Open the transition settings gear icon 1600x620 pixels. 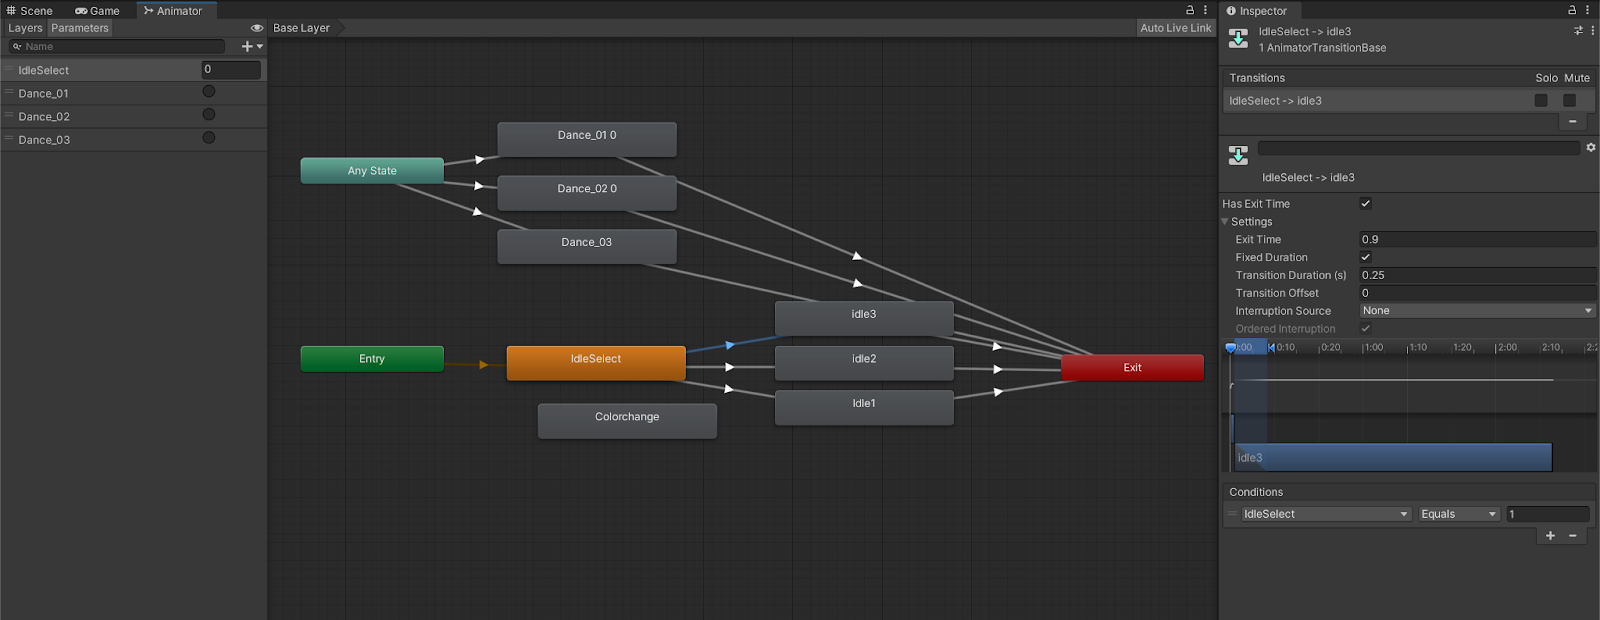click(1590, 148)
